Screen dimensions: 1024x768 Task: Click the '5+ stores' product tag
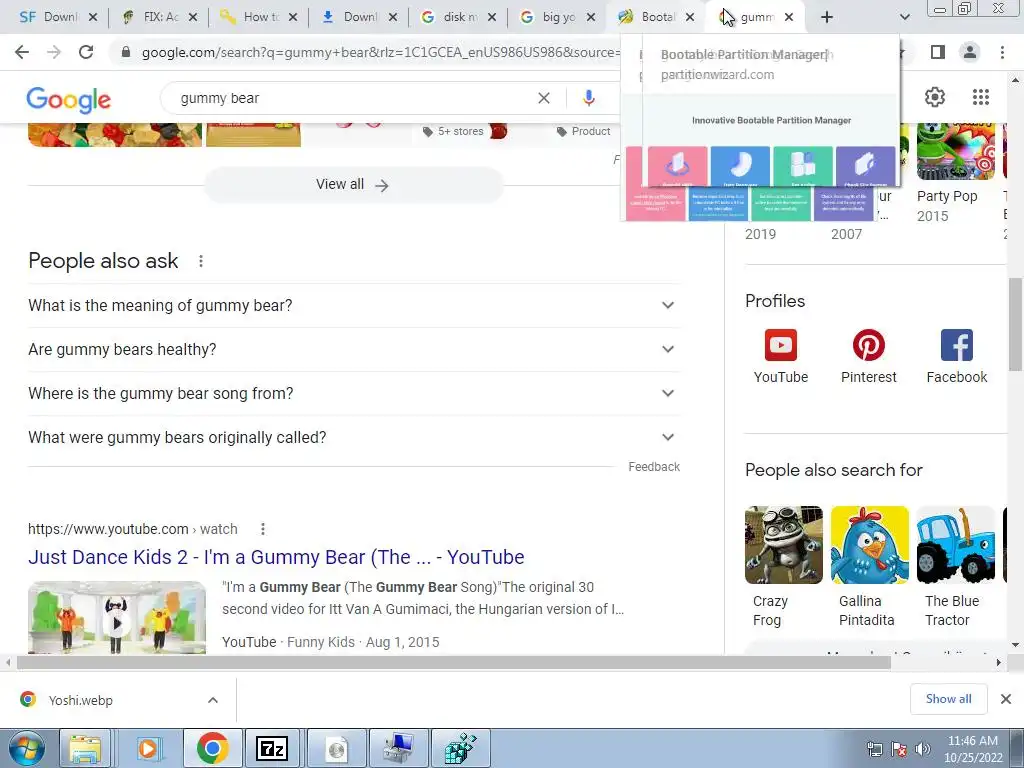[453, 131]
